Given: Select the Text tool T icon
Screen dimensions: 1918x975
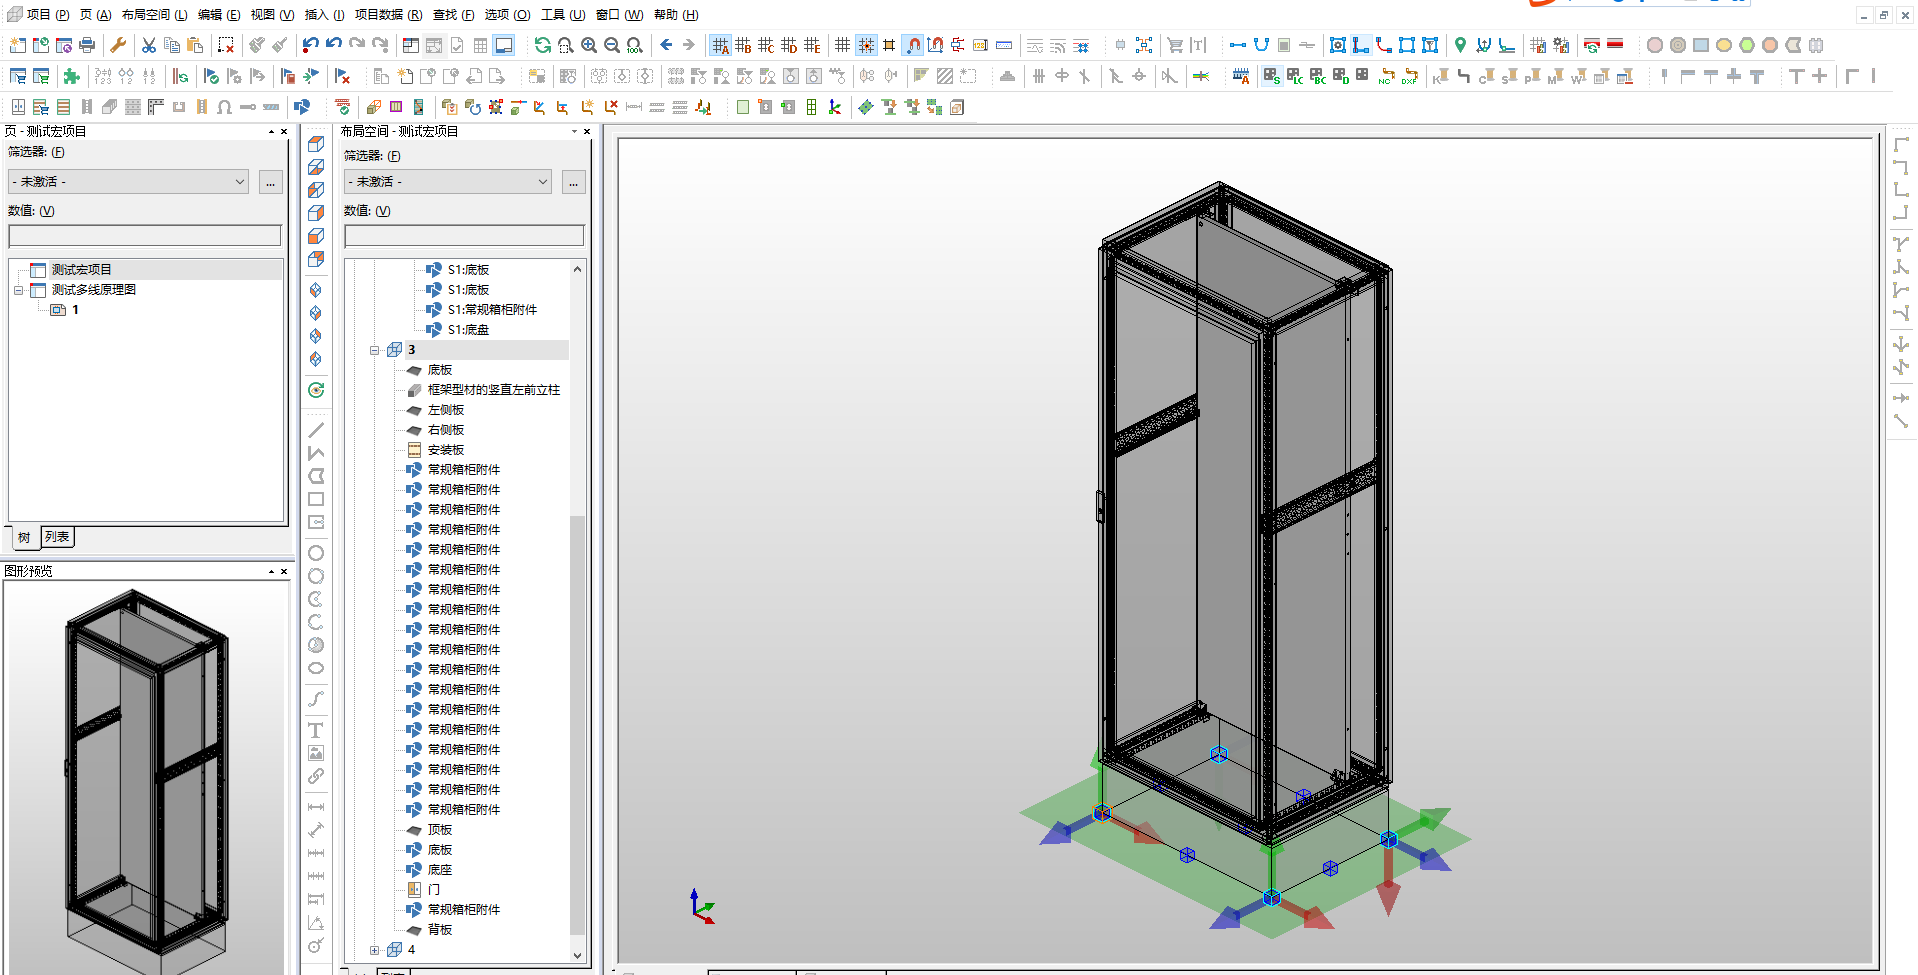Looking at the screenshot, I should (x=316, y=730).
